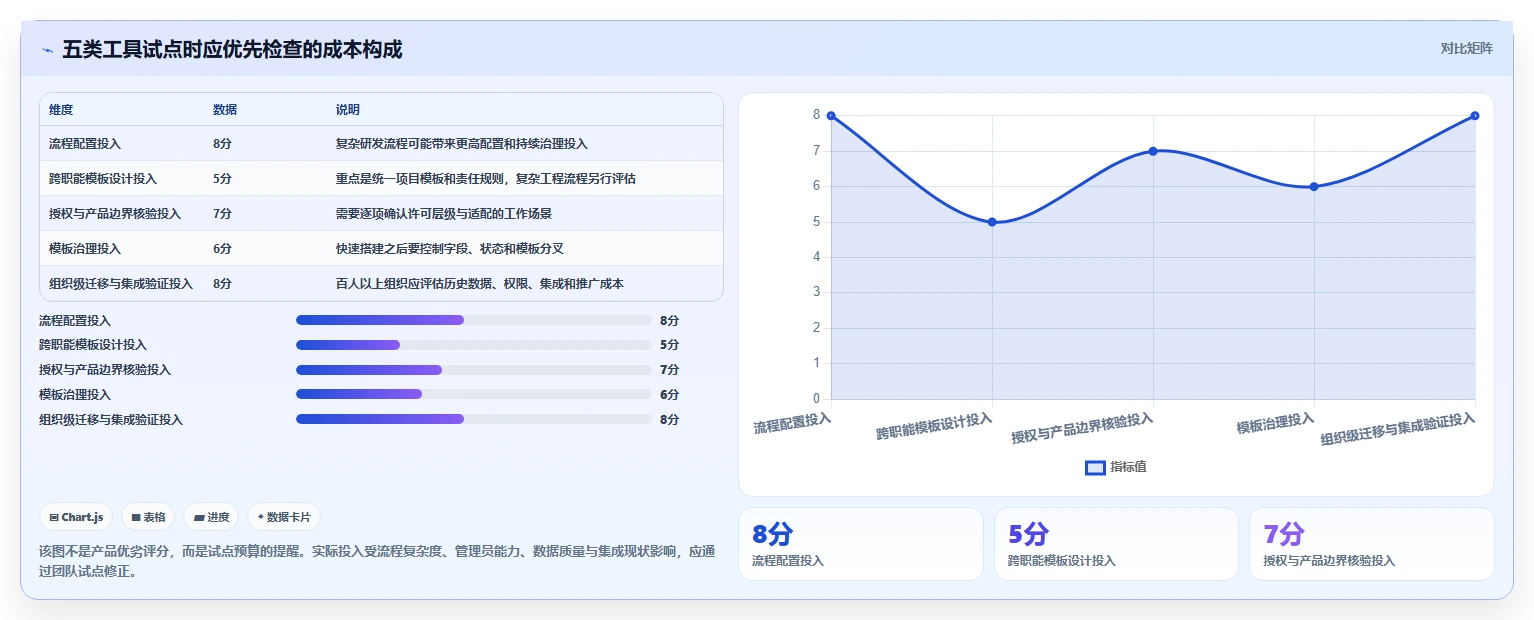Image resolution: width=1534 pixels, height=620 pixels.
Task: Click chart data point for 授权与产品边界核验投入
Action: click(1153, 151)
